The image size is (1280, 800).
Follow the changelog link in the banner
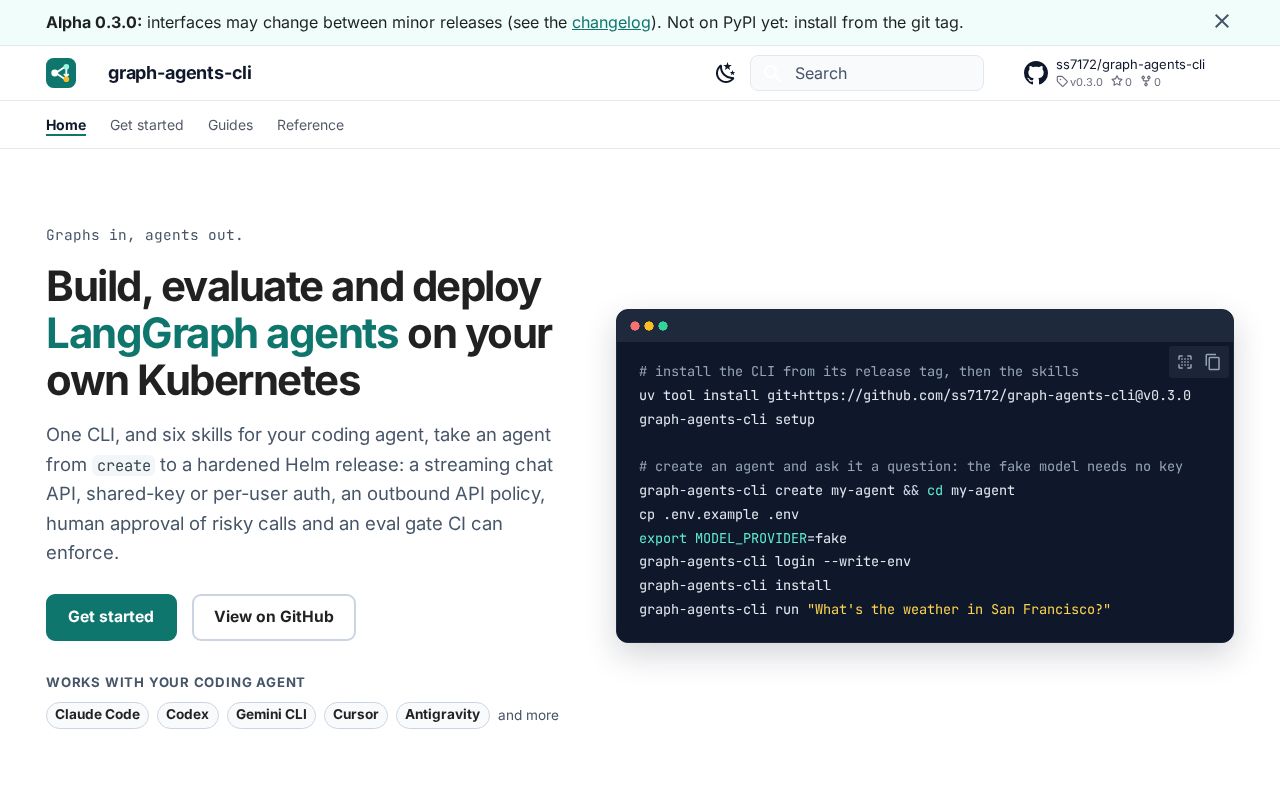[611, 22]
